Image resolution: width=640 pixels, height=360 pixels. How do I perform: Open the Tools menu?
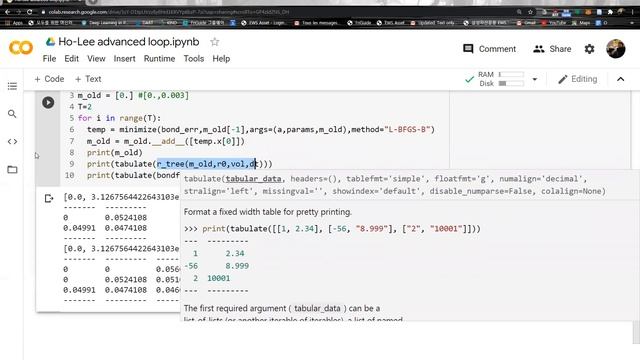pos(193,59)
